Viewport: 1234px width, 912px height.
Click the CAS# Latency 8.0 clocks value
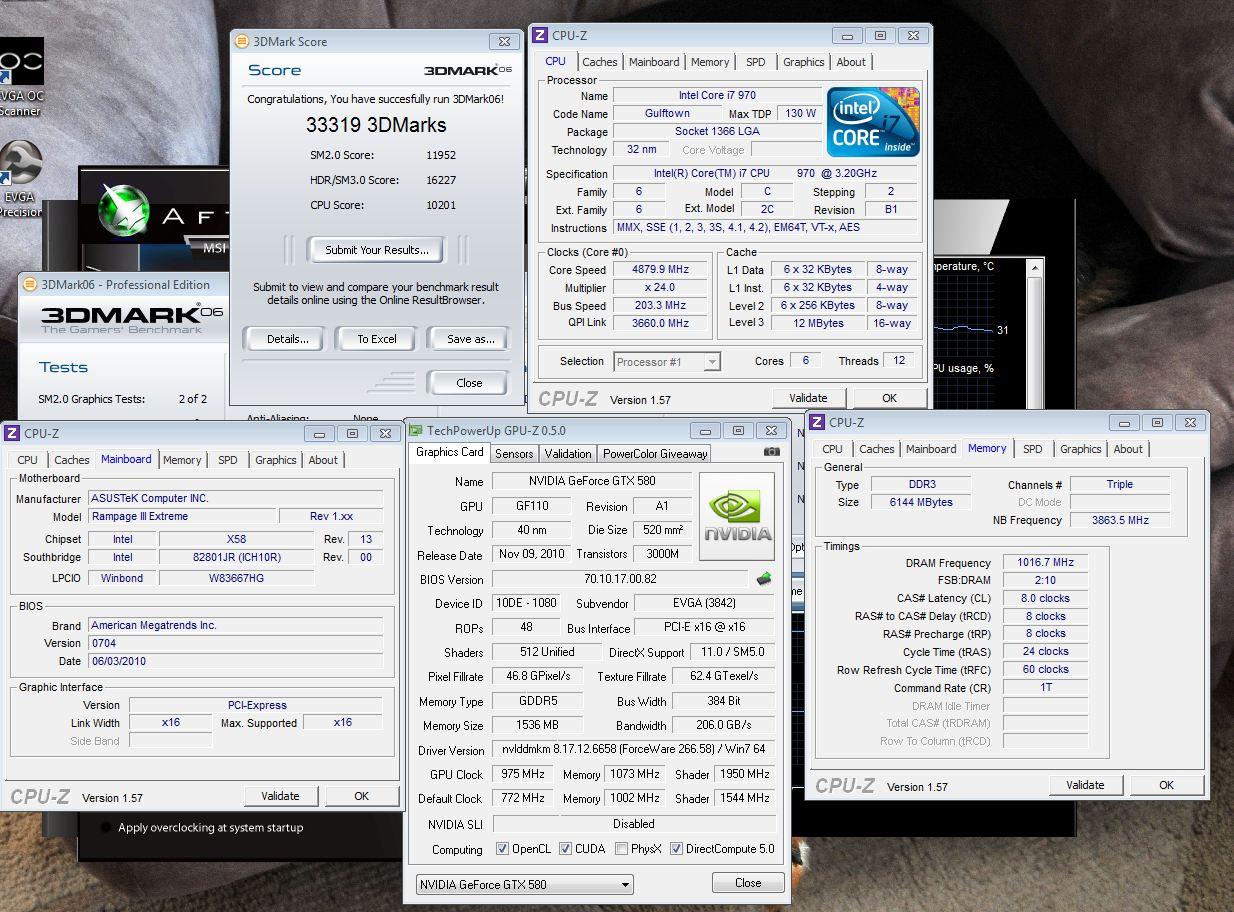[1045, 599]
